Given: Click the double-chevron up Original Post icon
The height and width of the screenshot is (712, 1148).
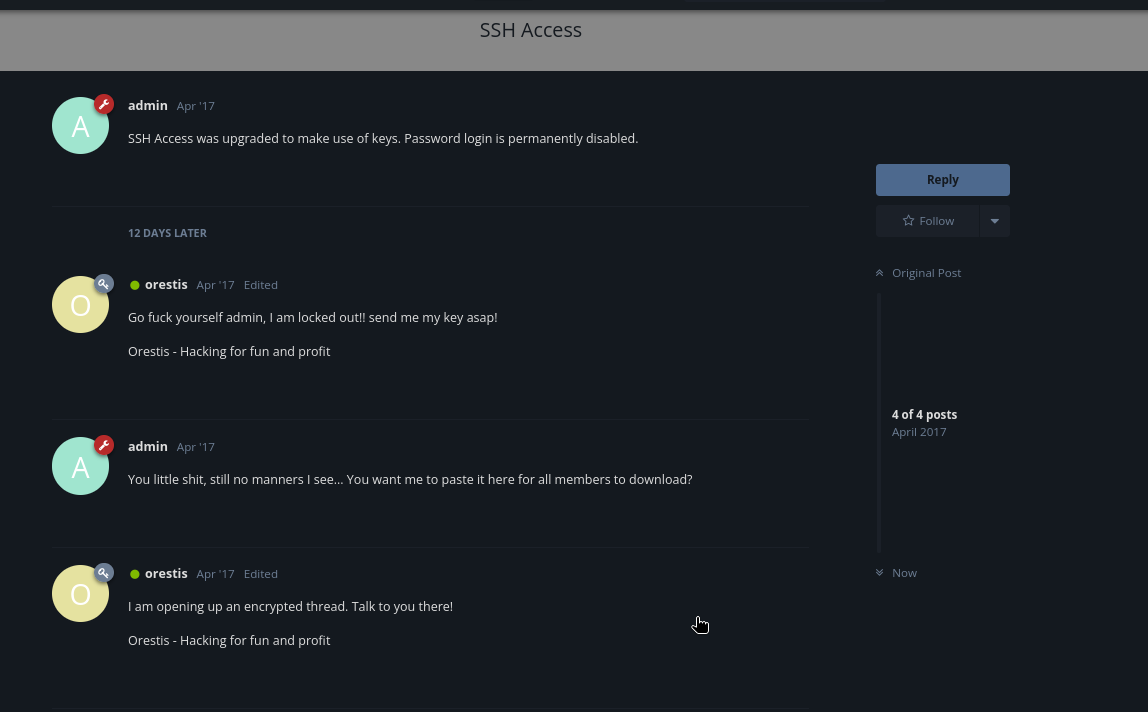Looking at the screenshot, I should coord(880,273).
